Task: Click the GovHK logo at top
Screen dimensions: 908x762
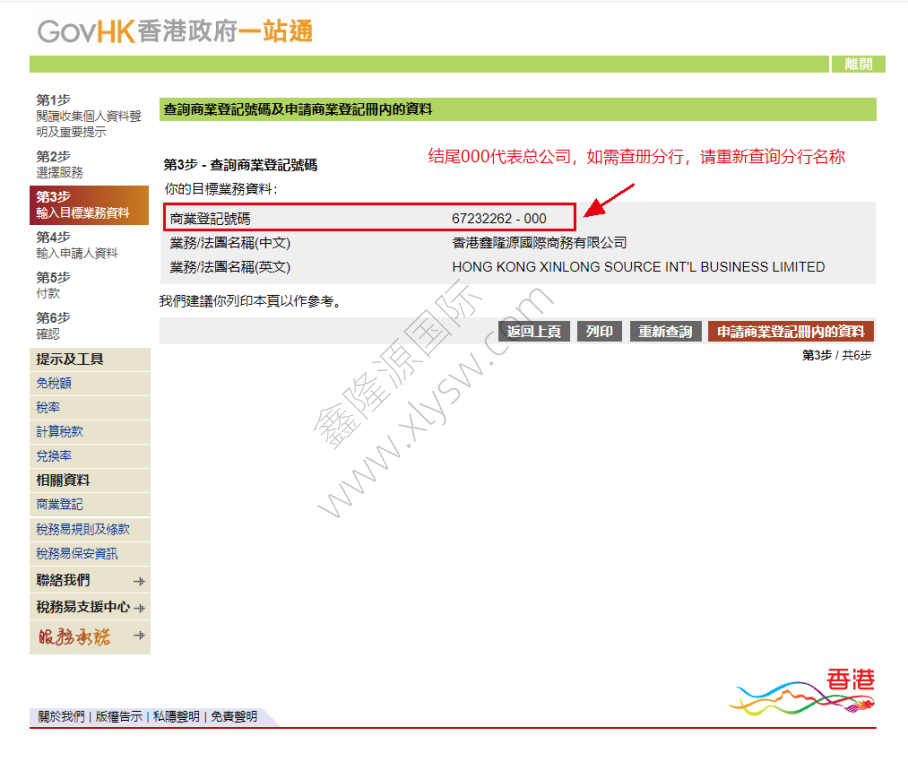Action: (x=175, y=32)
